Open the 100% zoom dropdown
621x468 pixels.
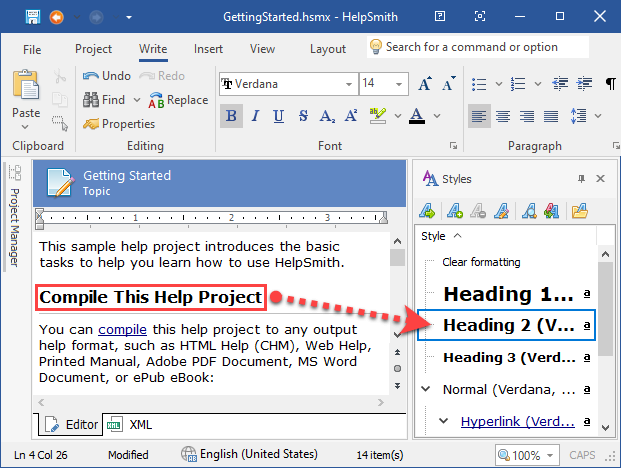(550, 455)
